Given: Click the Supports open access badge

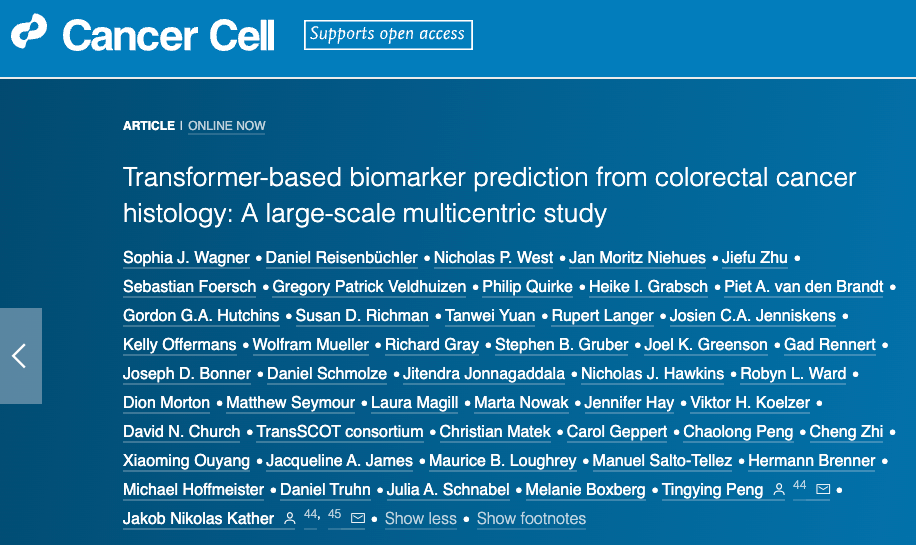Looking at the screenshot, I should pos(388,35).
